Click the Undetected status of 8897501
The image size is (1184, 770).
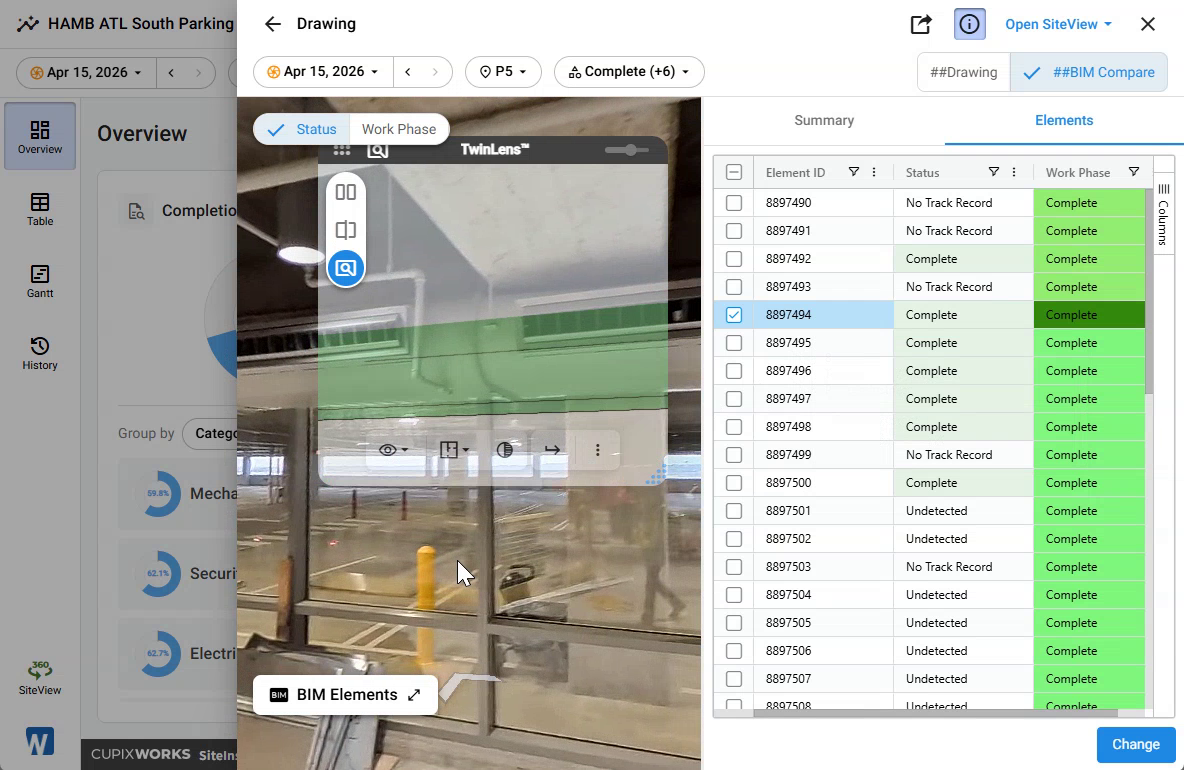click(x=964, y=511)
